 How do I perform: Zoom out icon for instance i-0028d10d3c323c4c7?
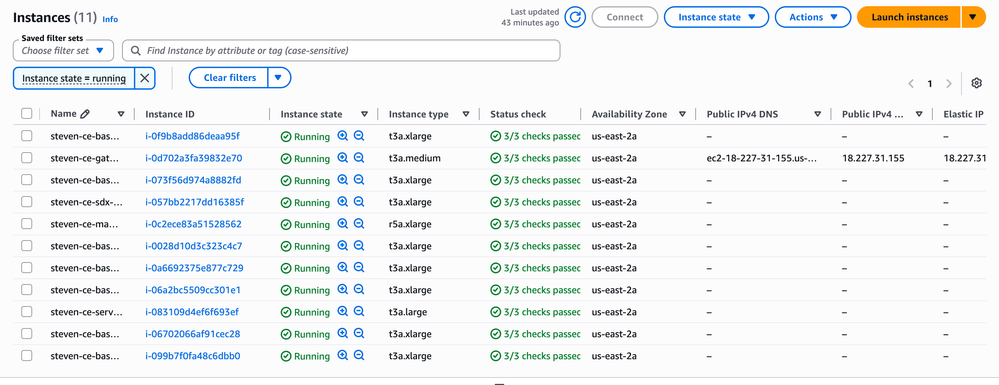click(359, 246)
